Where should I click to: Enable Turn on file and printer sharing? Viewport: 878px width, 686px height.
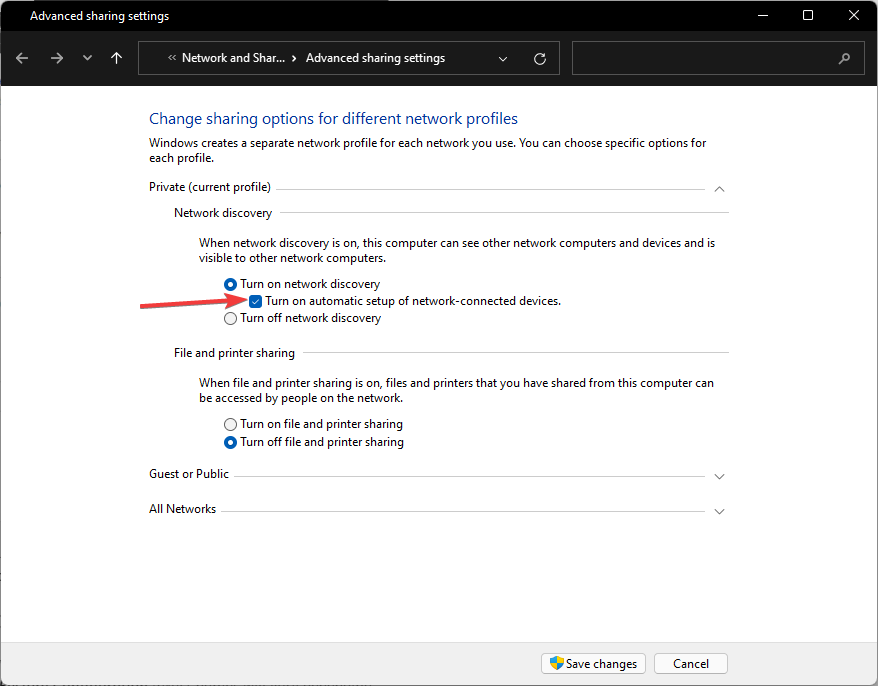231,424
